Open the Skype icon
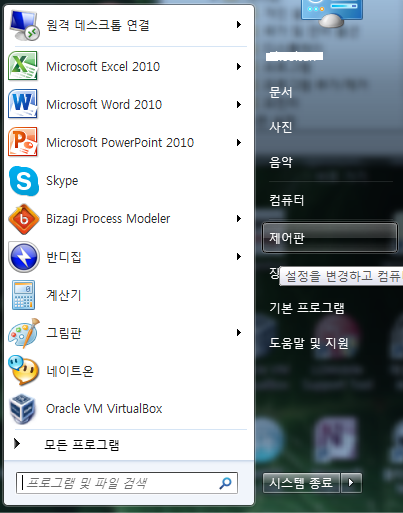Image resolution: width=403 pixels, height=513 pixels. [x=23, y=181]
